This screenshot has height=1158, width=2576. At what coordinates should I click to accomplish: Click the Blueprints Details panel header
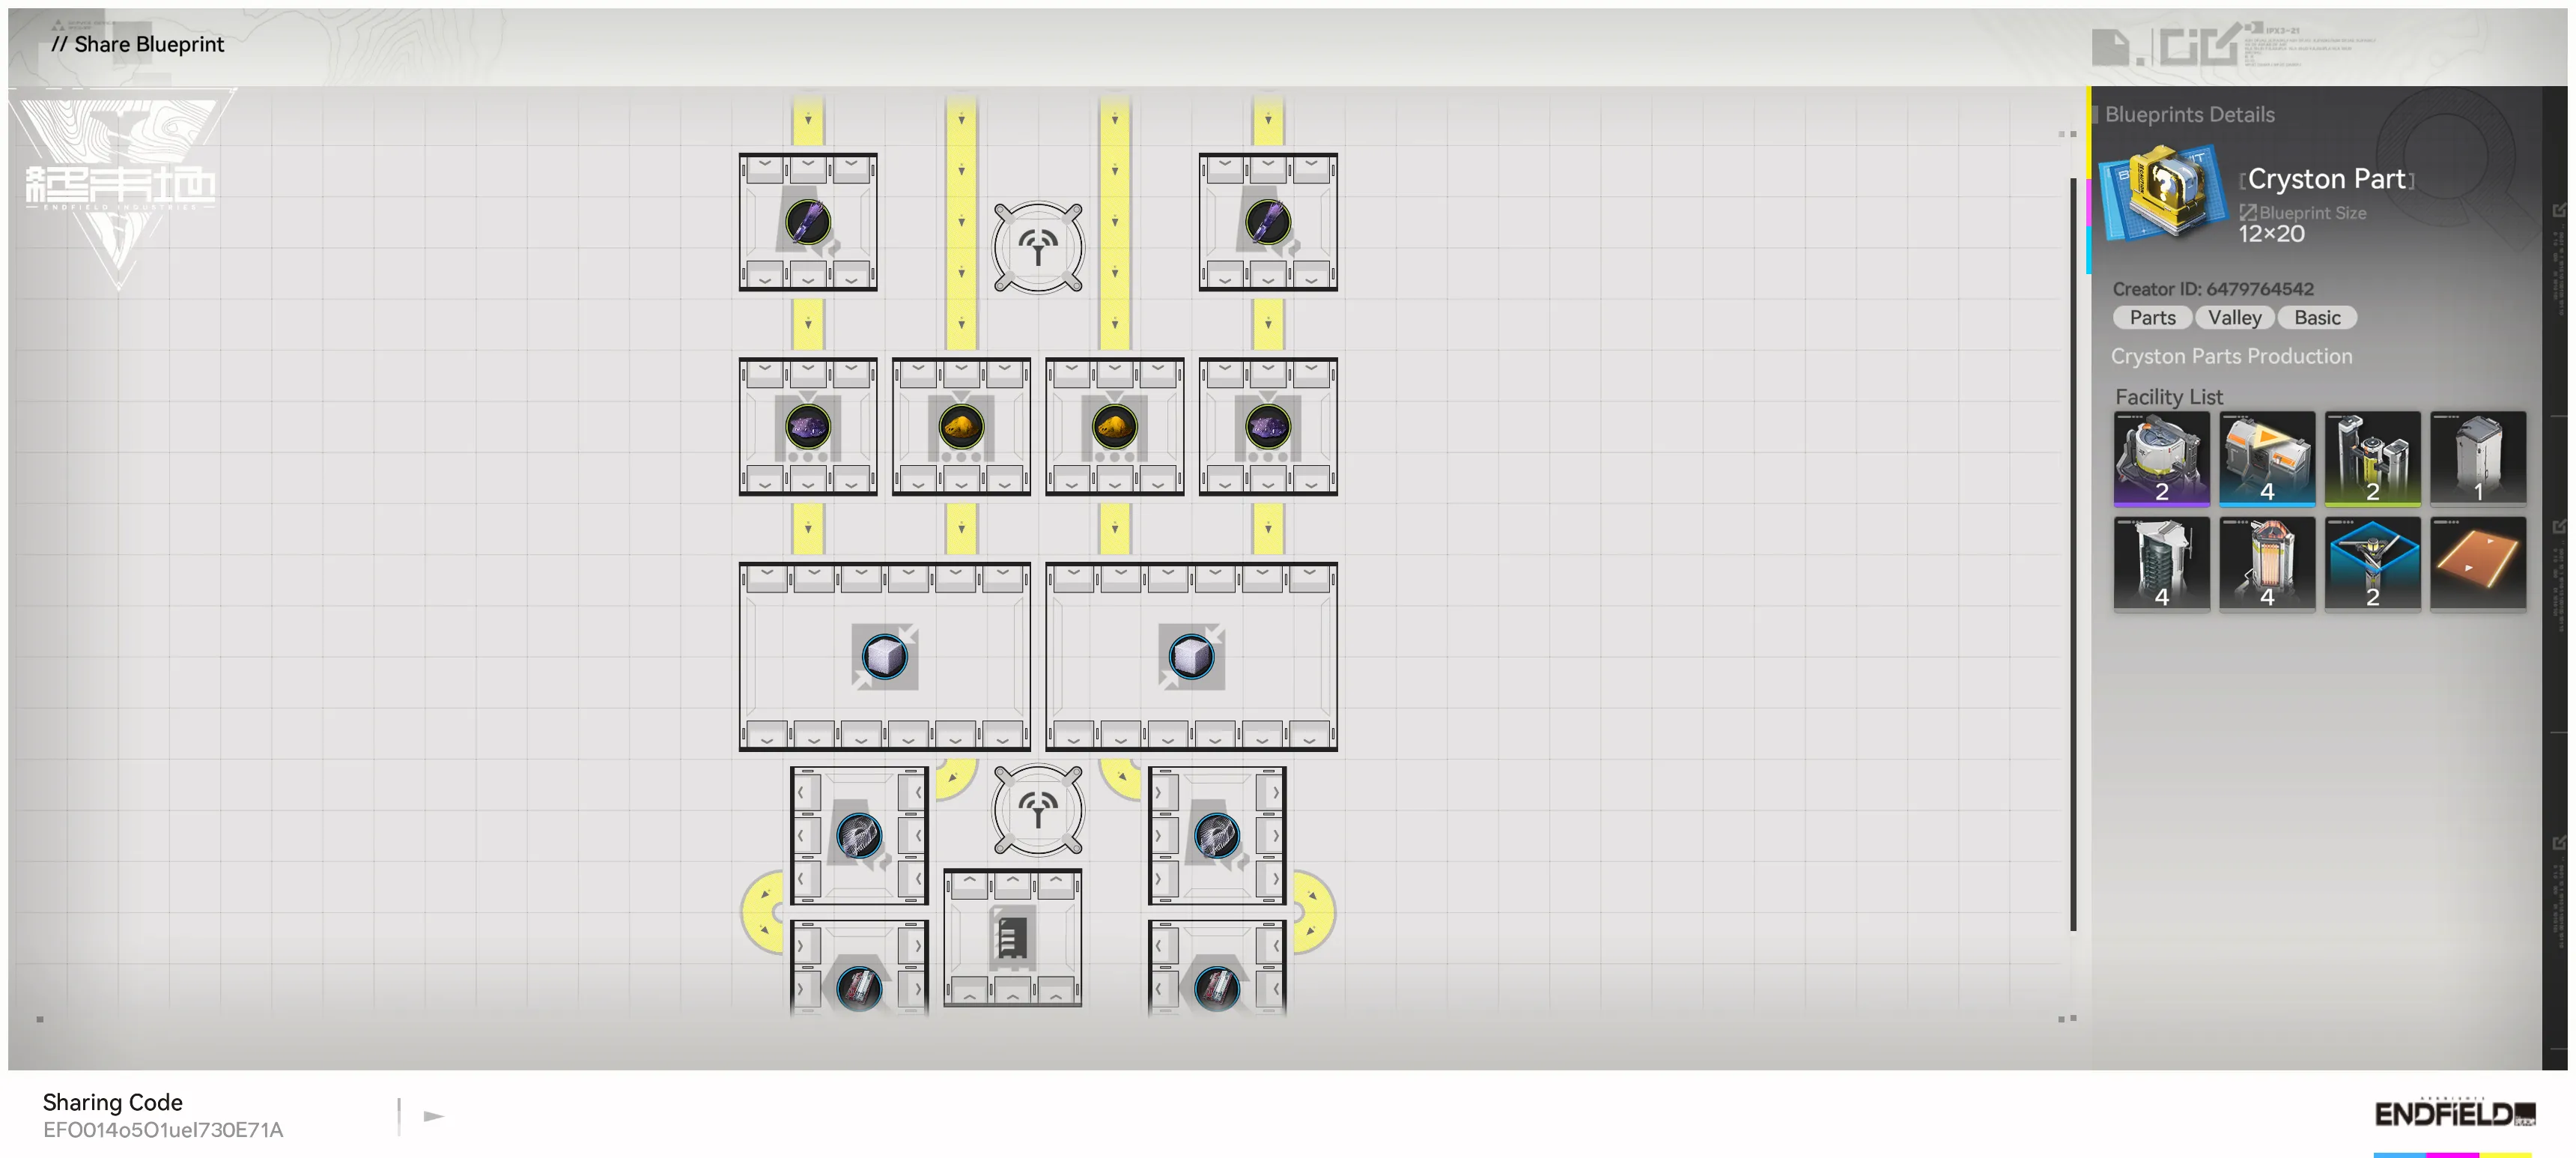point(2189,114)
